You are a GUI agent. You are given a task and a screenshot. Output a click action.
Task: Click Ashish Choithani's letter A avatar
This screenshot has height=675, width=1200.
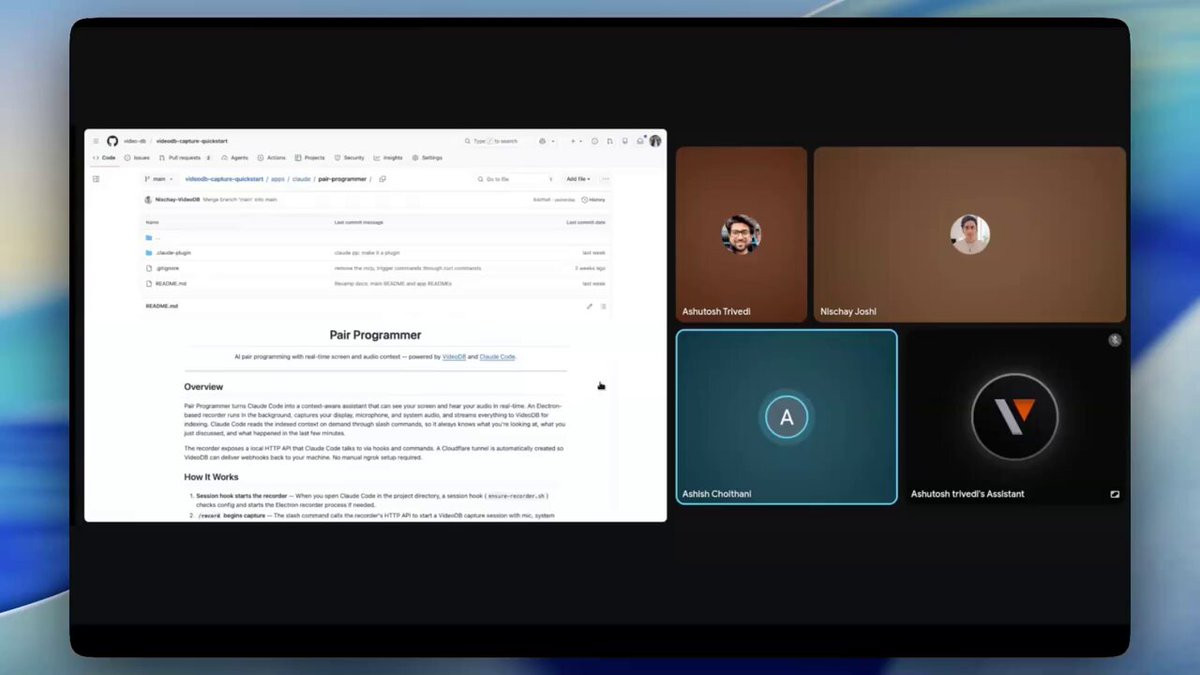click(787, 417)
